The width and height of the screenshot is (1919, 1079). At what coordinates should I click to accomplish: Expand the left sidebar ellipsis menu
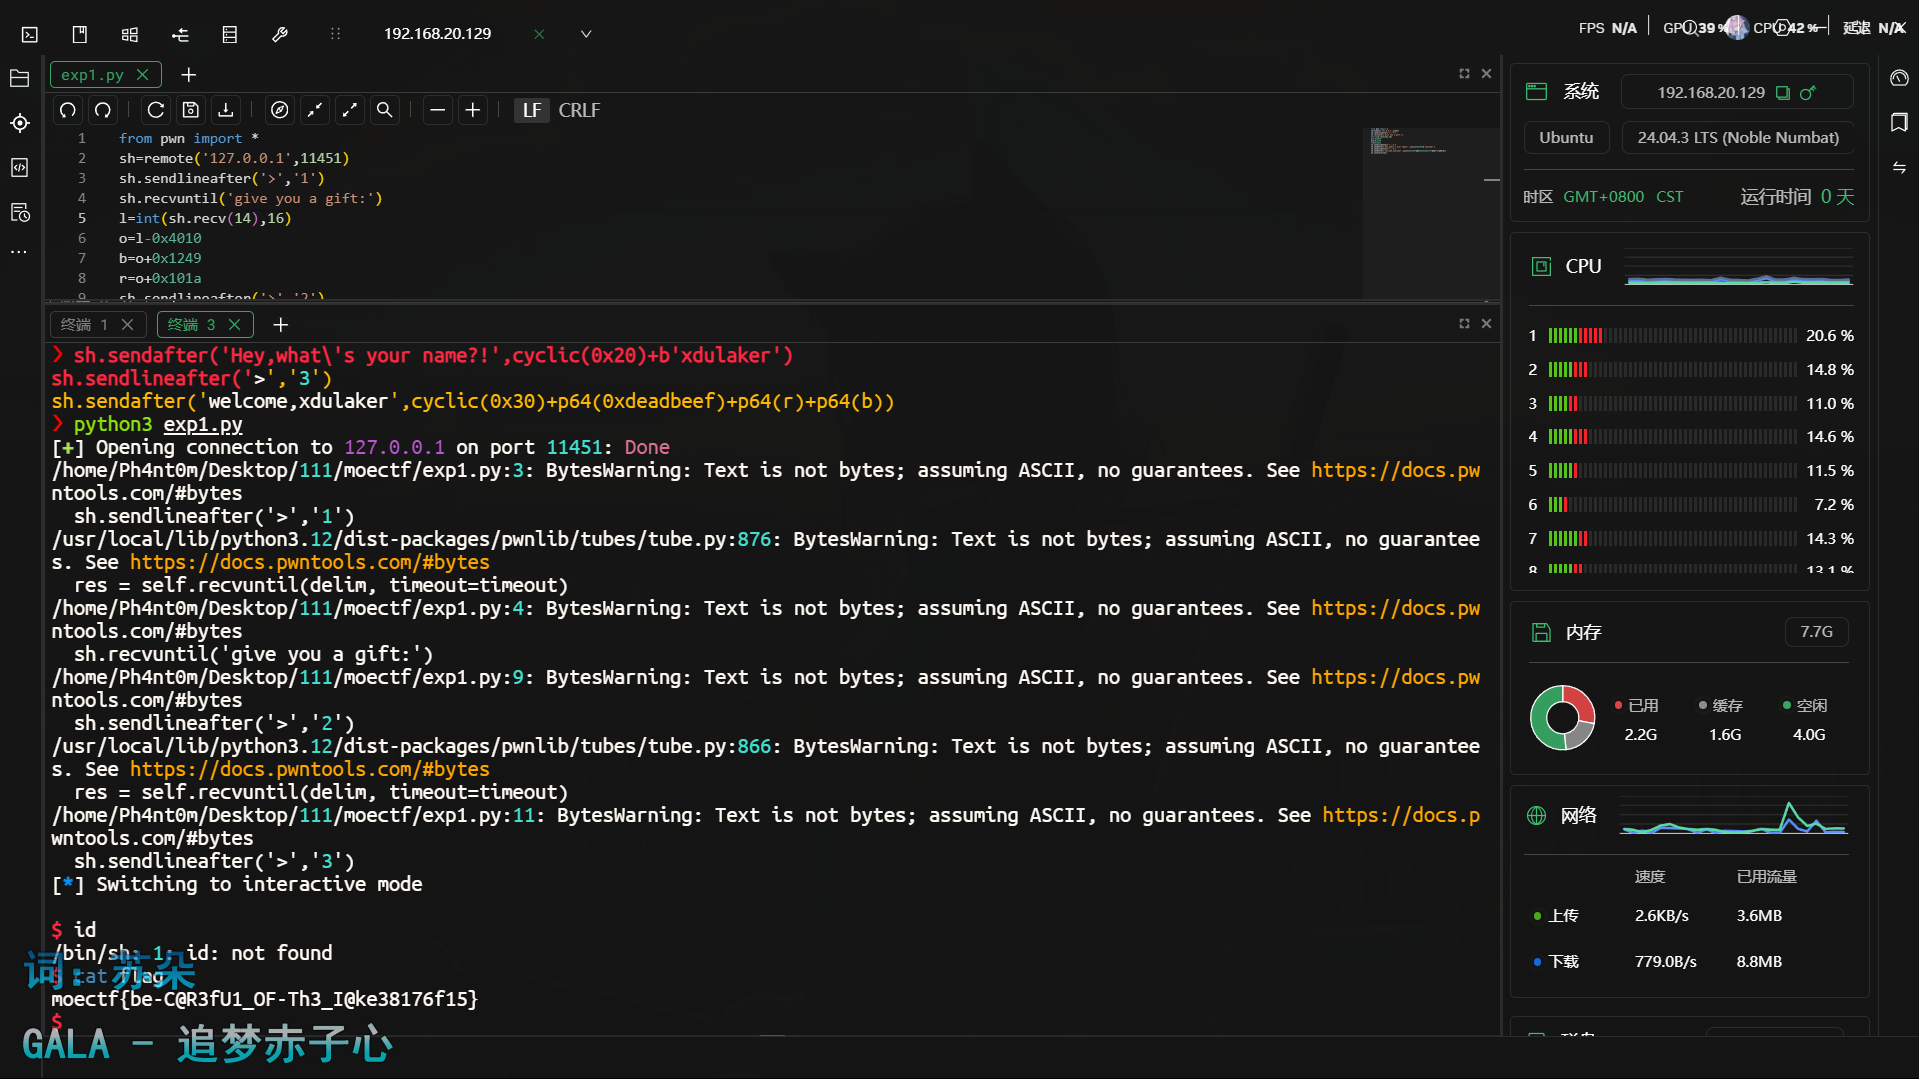pos(19,251)
